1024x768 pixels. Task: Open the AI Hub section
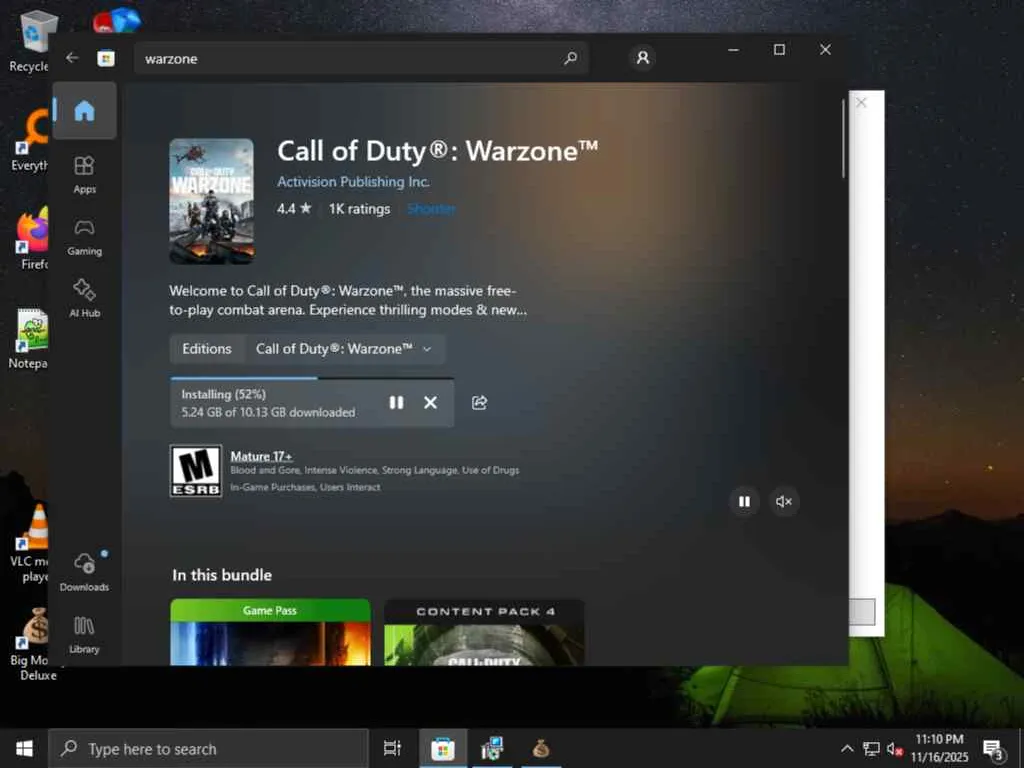click(x=84, y=298)
